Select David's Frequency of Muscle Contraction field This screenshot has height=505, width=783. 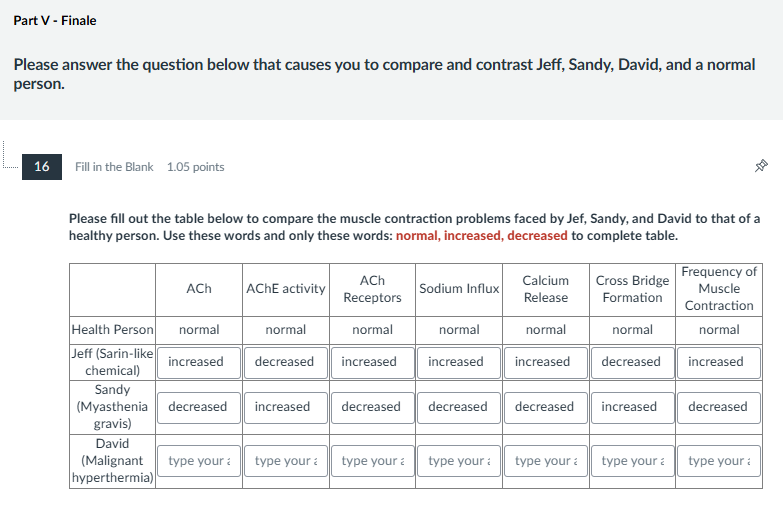coord(719,461)
